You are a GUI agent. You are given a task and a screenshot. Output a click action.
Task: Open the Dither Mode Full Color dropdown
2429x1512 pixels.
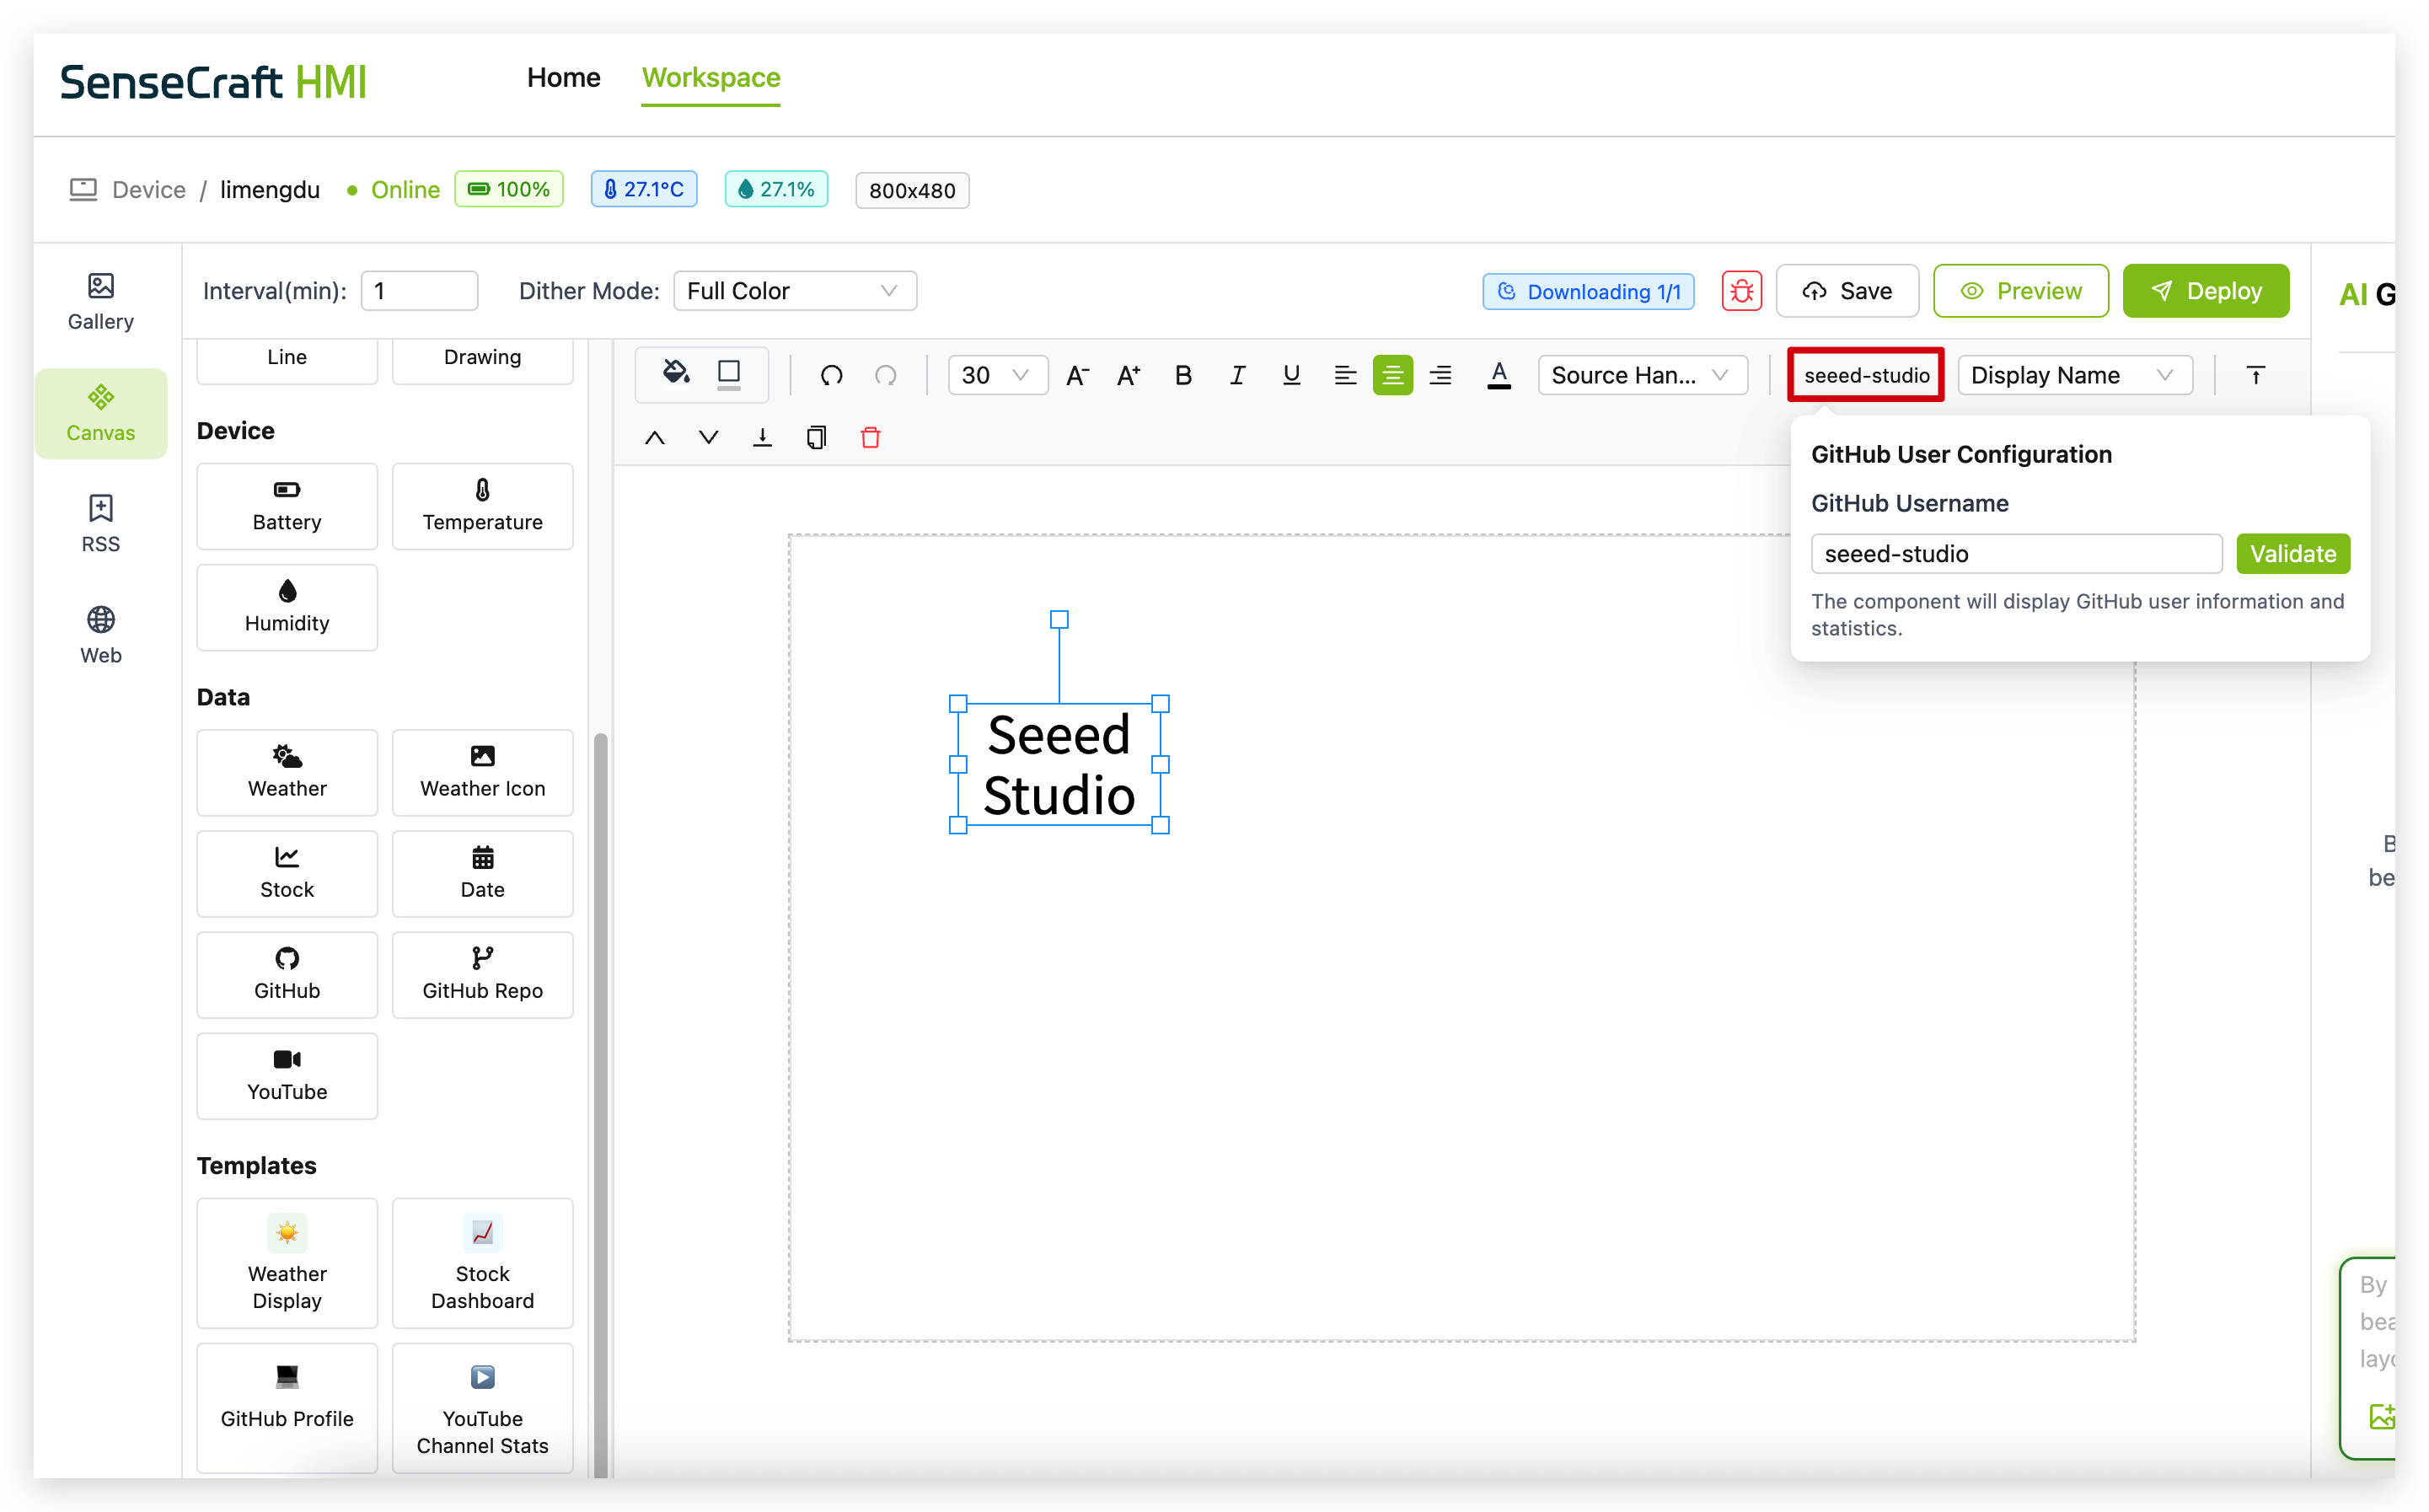click(x=795, y=291)
